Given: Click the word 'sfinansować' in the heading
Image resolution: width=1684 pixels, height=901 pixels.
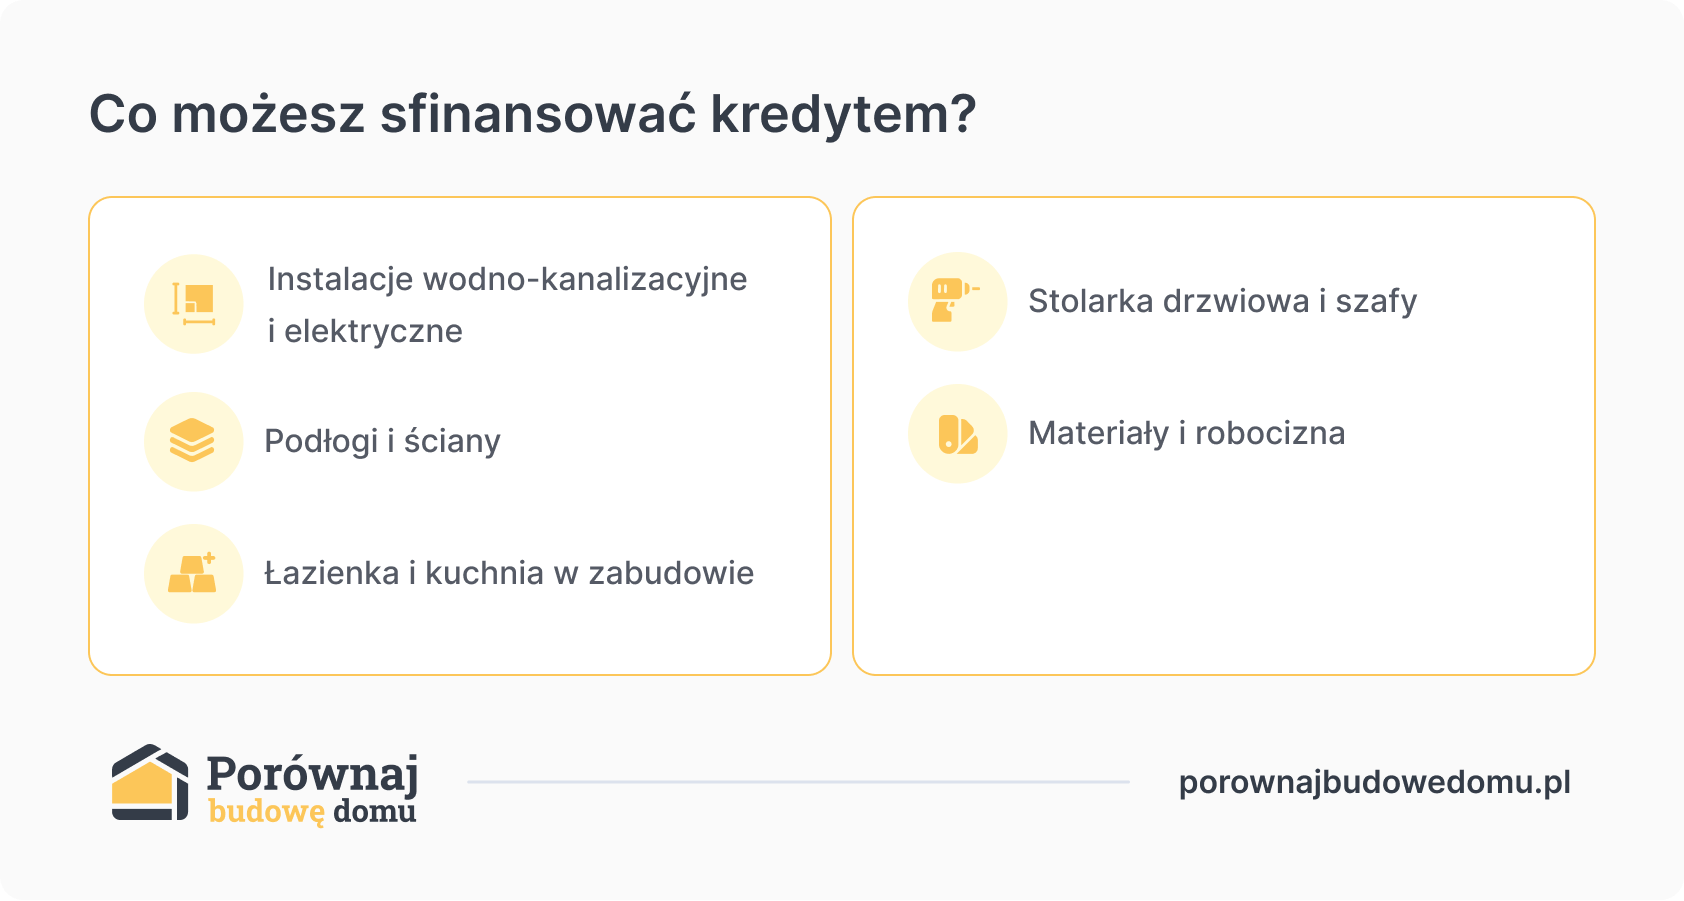Looking at the screenshot, I should (x=537, y=114).
